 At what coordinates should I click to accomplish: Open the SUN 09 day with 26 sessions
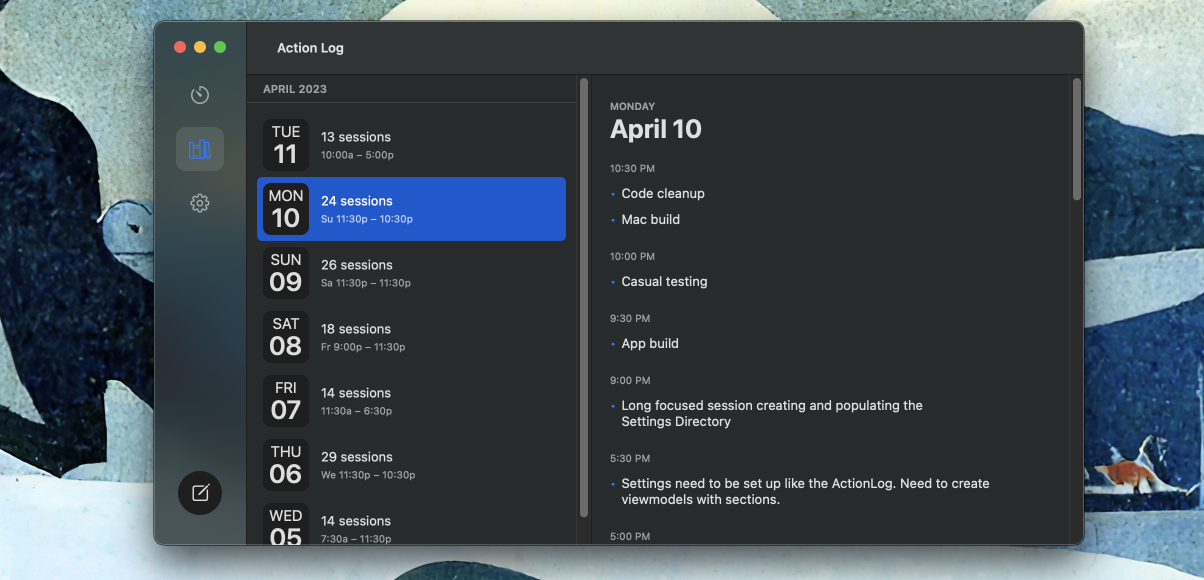(411, 273)
